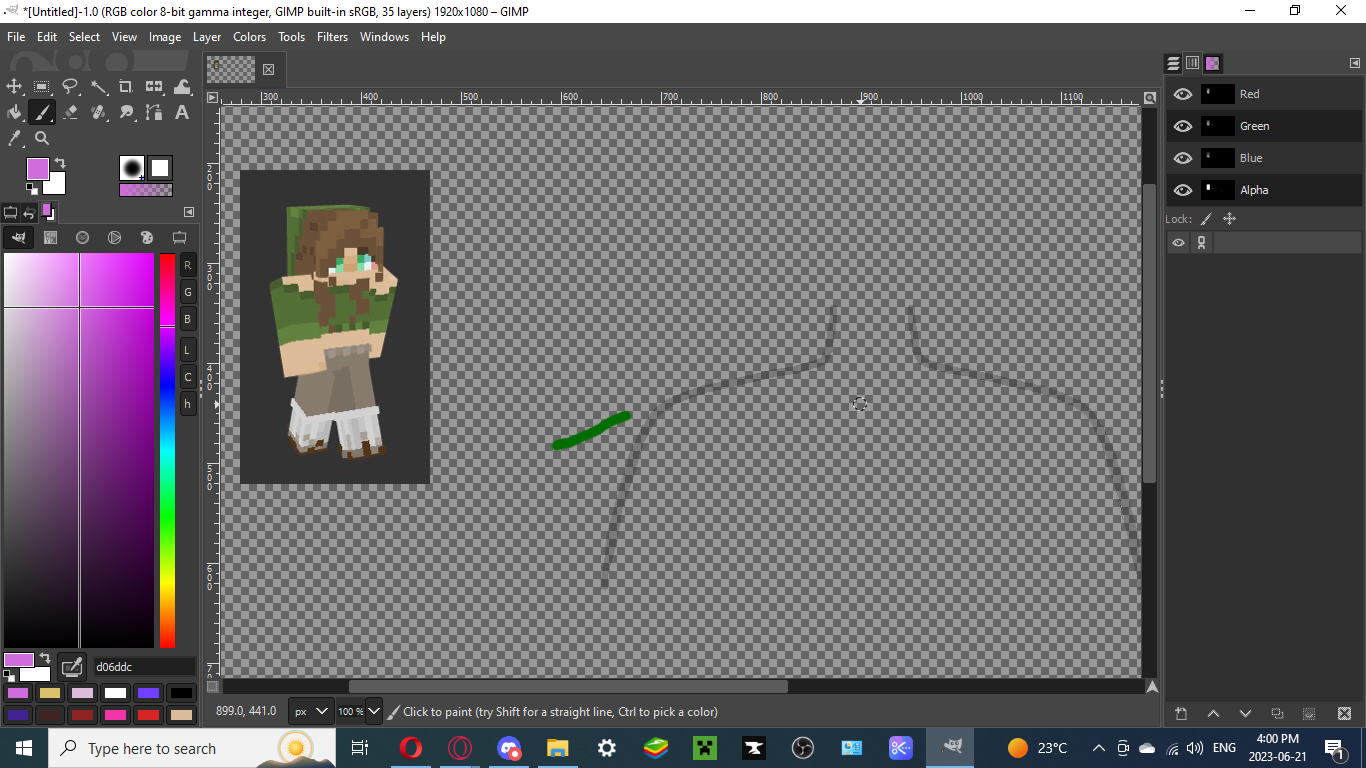
Task: Open the Colors menu
Action: coord(250,37)
